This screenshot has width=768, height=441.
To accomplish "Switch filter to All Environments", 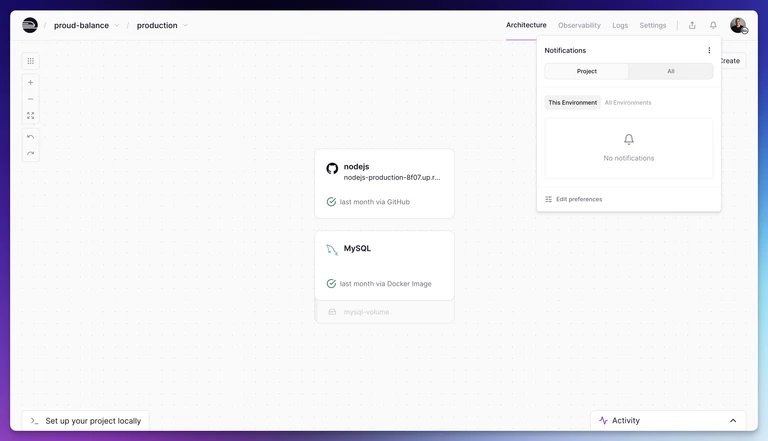I will point(628,102).
